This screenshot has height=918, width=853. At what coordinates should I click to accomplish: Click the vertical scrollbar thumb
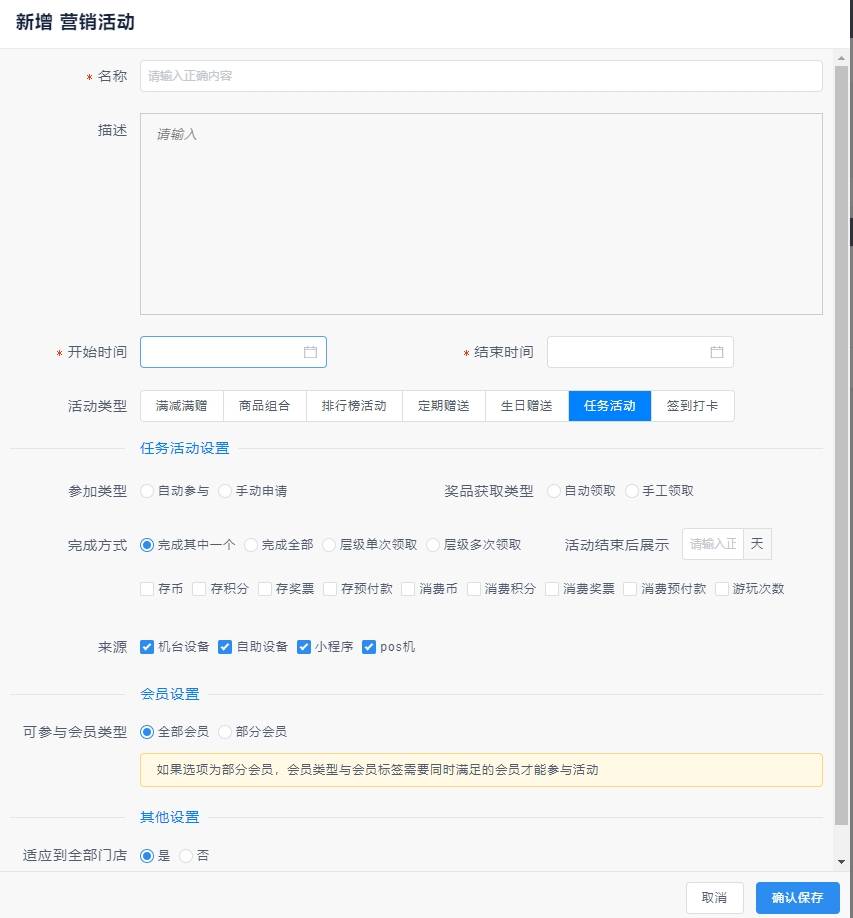(x=841, y=445)
